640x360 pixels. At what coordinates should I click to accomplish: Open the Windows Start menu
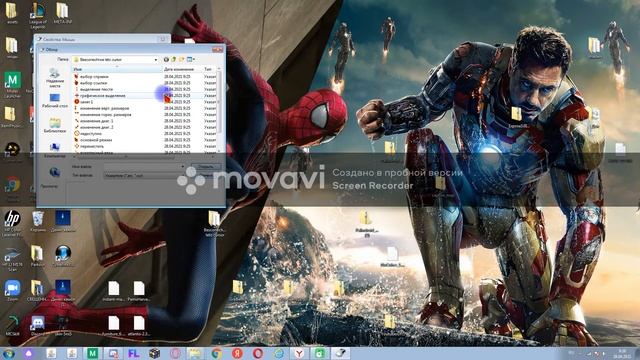(8, 353)
